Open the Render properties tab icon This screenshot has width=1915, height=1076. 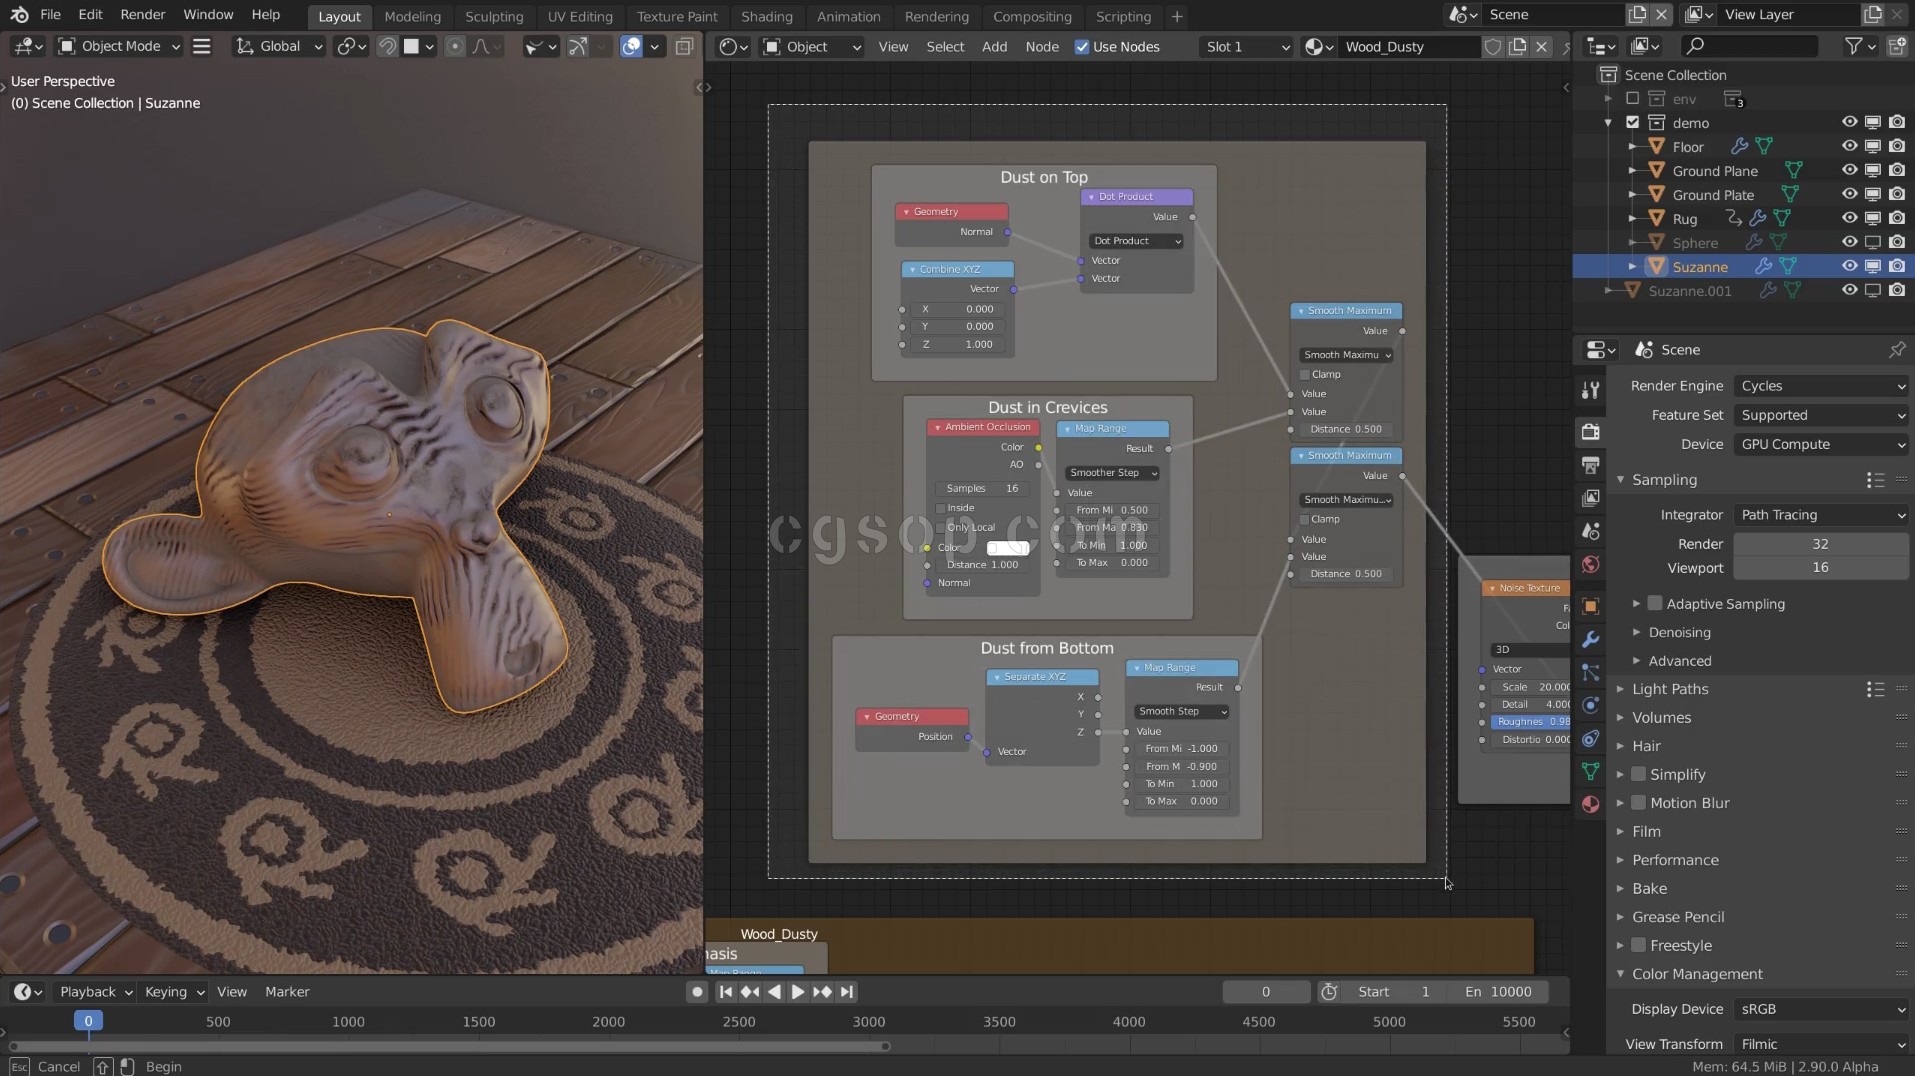(x=1590, y=432)
